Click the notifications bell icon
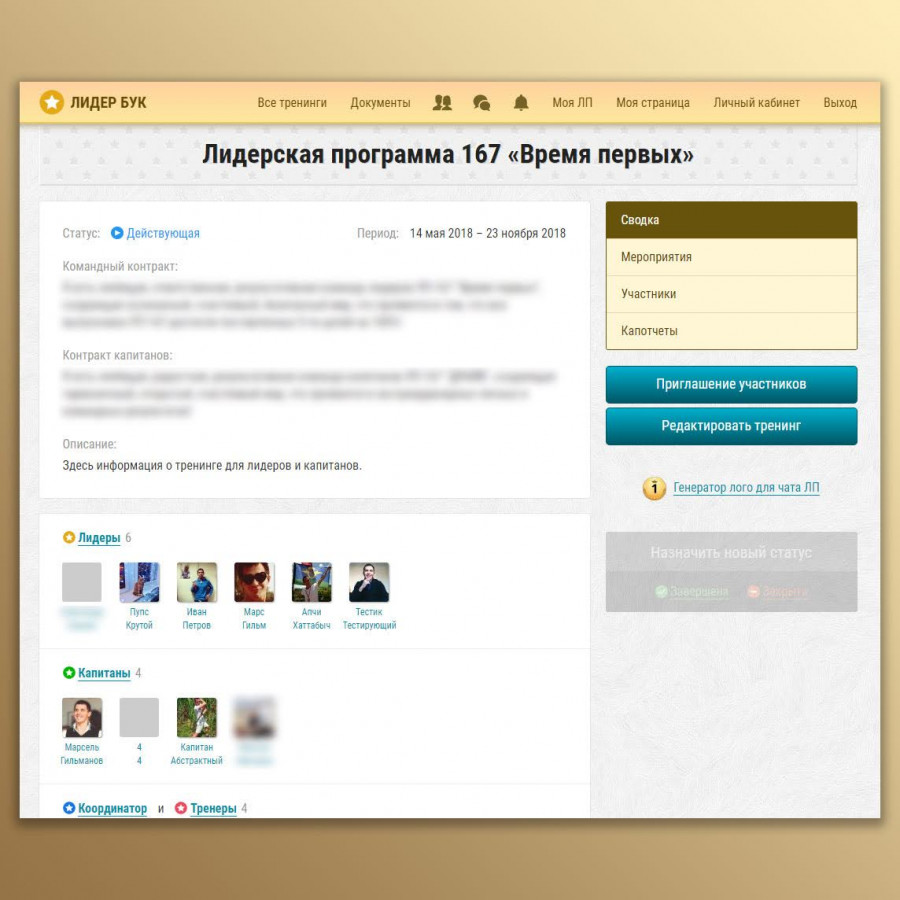 point(521,102)
